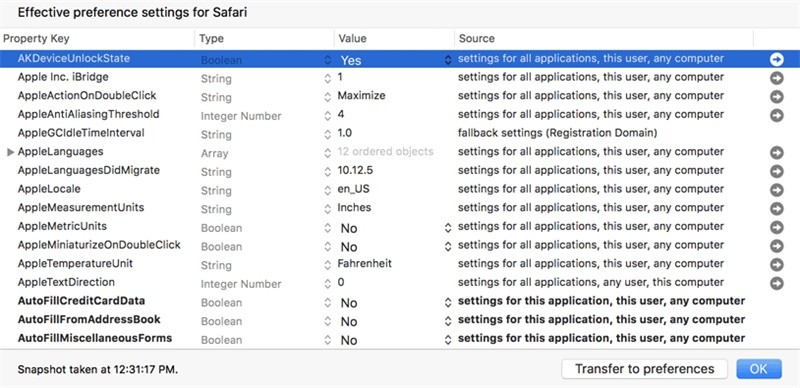Open value popup for AppleMiniaturizeOnDoubleClick
The width and height of the screenshot is (800, 388).
click(x=448, y=247)
